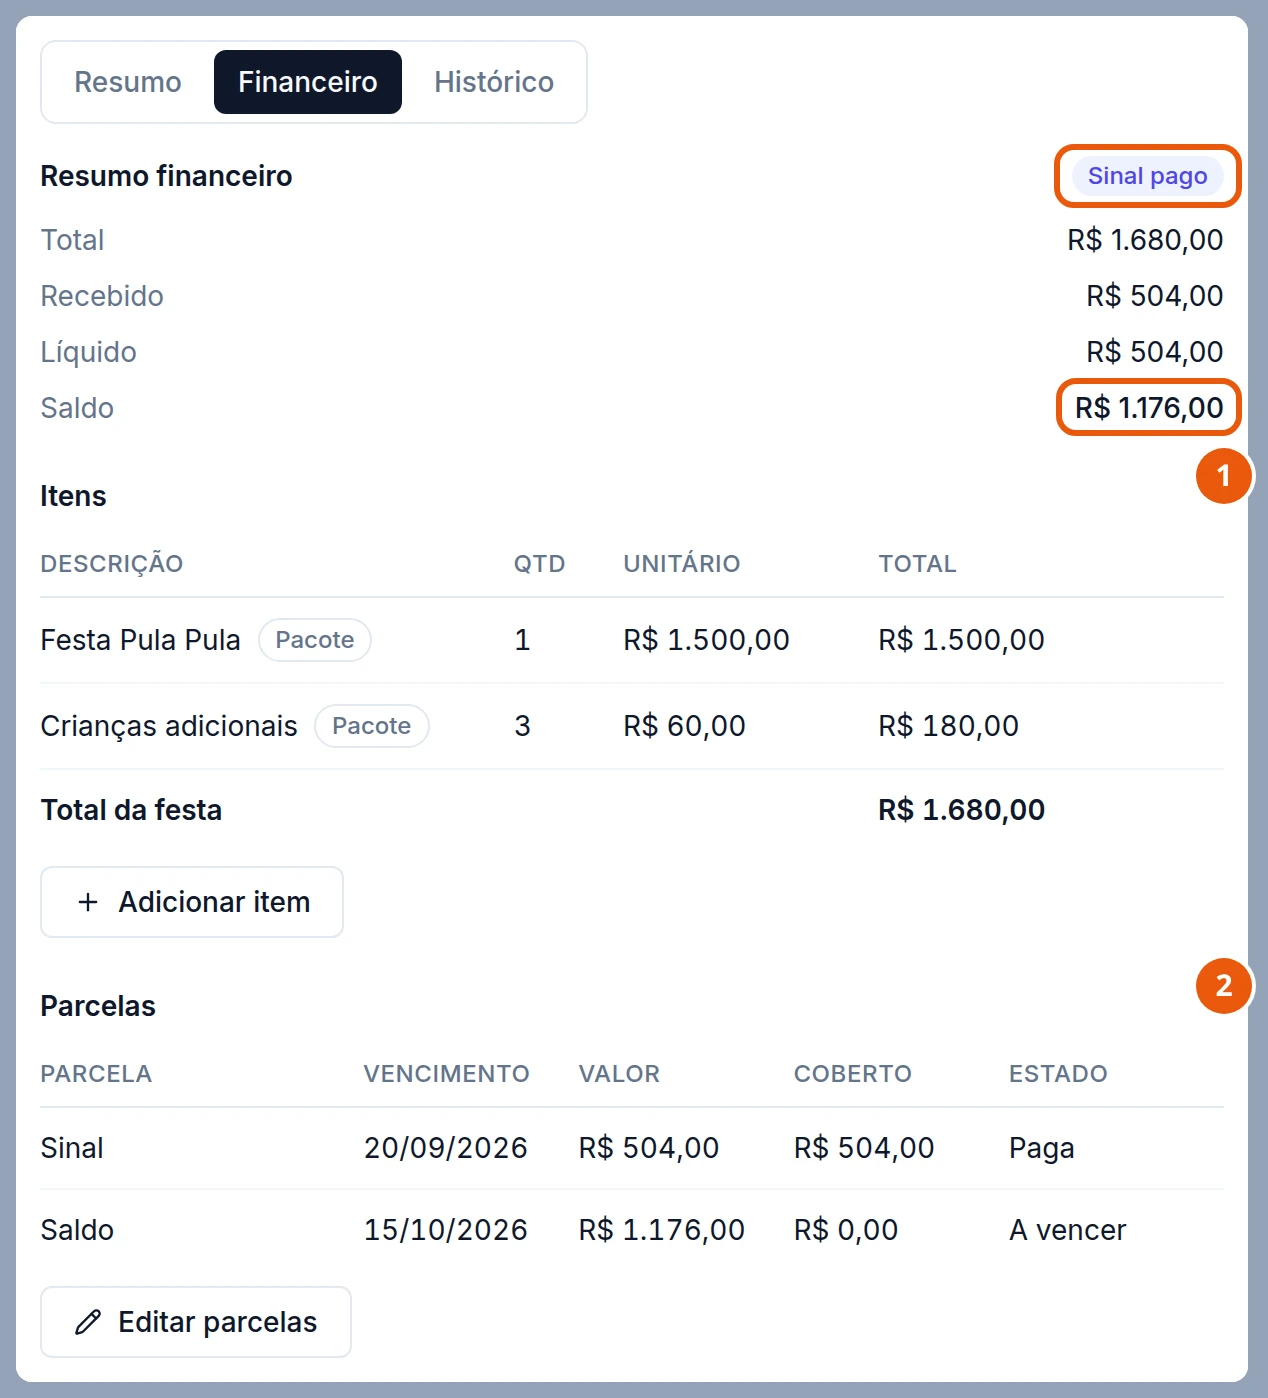Click the unit price R$ 1.500,00
This screenshot has height=1398, width=1268.
point(707,640)
